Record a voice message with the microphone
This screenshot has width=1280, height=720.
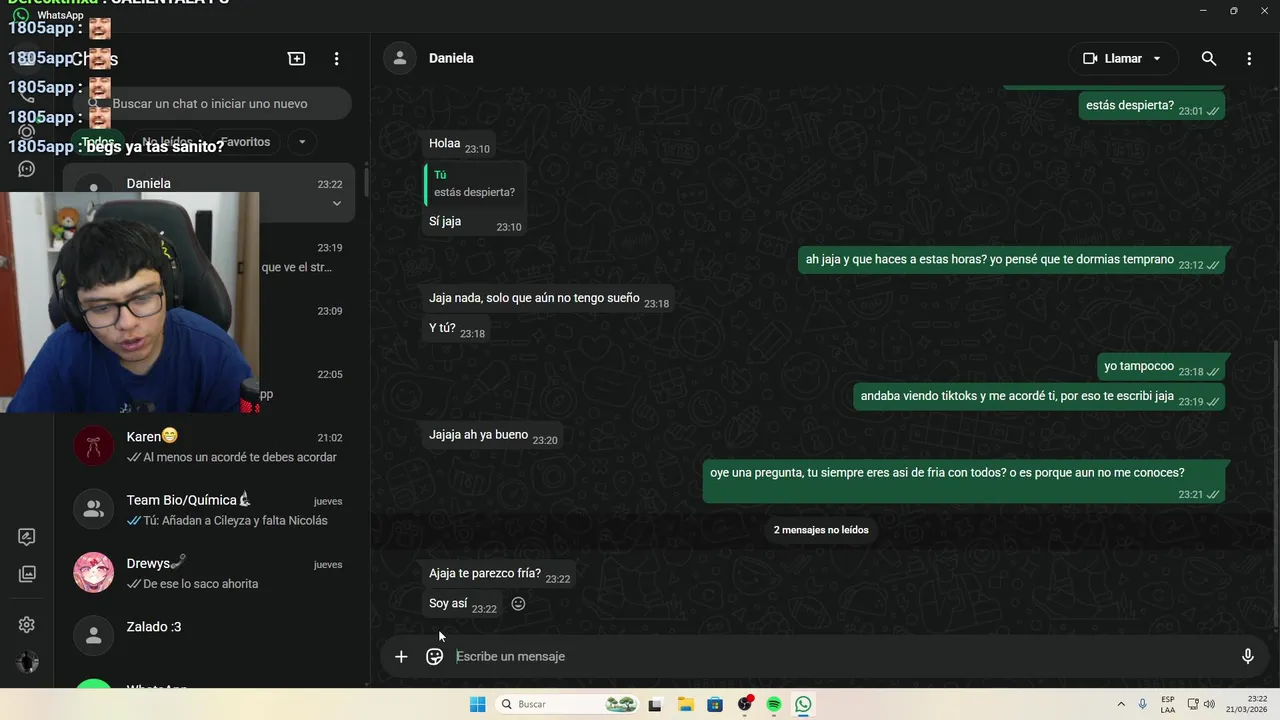tap(1247, 657)
